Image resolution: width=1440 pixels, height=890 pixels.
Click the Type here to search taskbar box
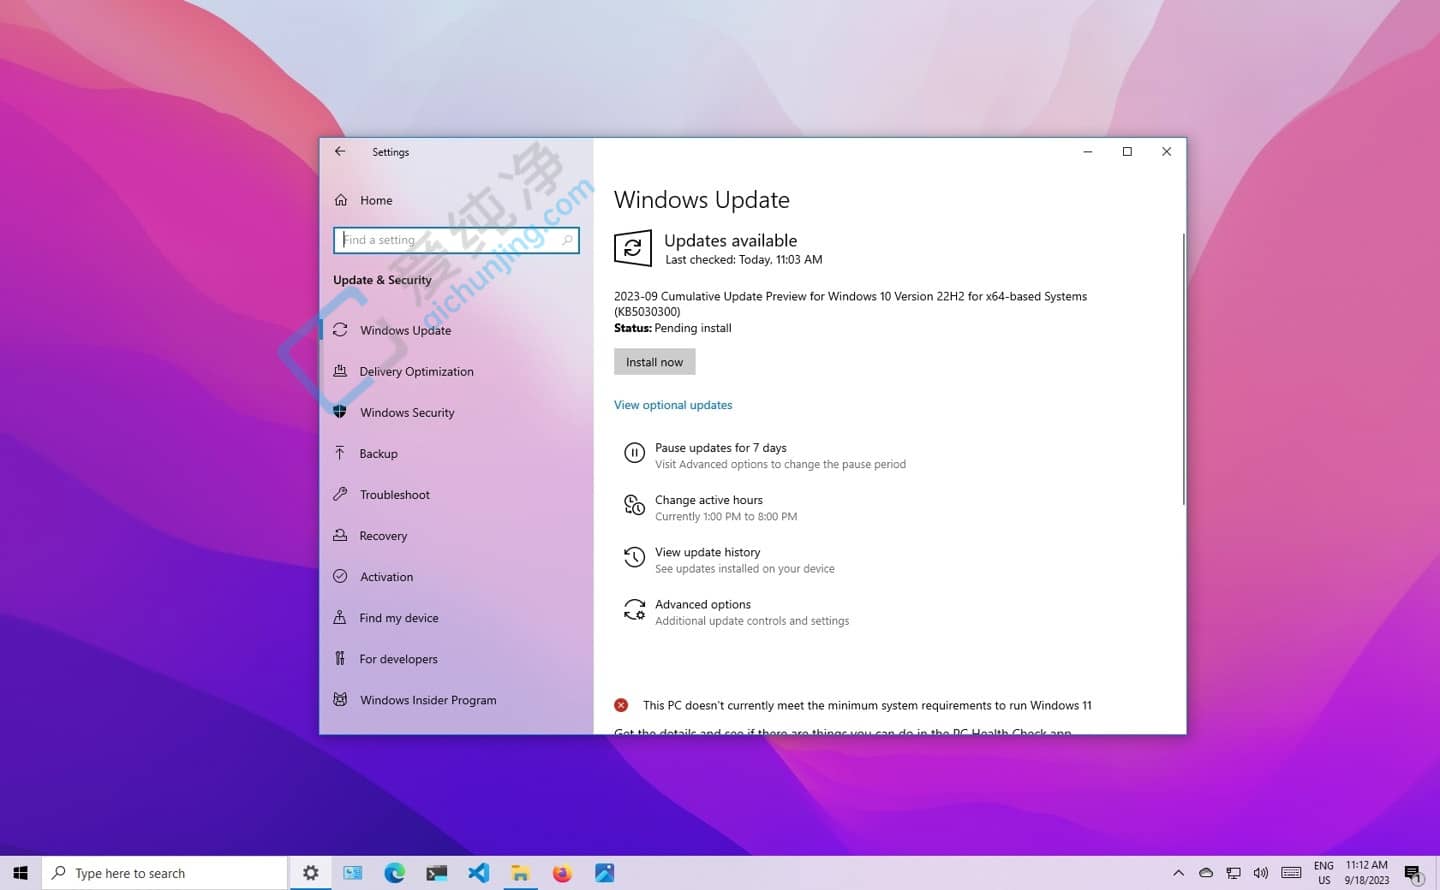pyautogui.click(x=165, y=873)
